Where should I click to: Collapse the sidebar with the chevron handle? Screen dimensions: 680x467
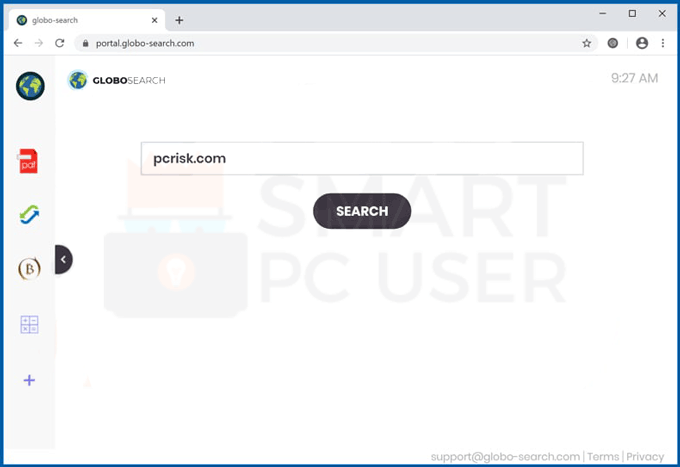click(x=63, y=259)
